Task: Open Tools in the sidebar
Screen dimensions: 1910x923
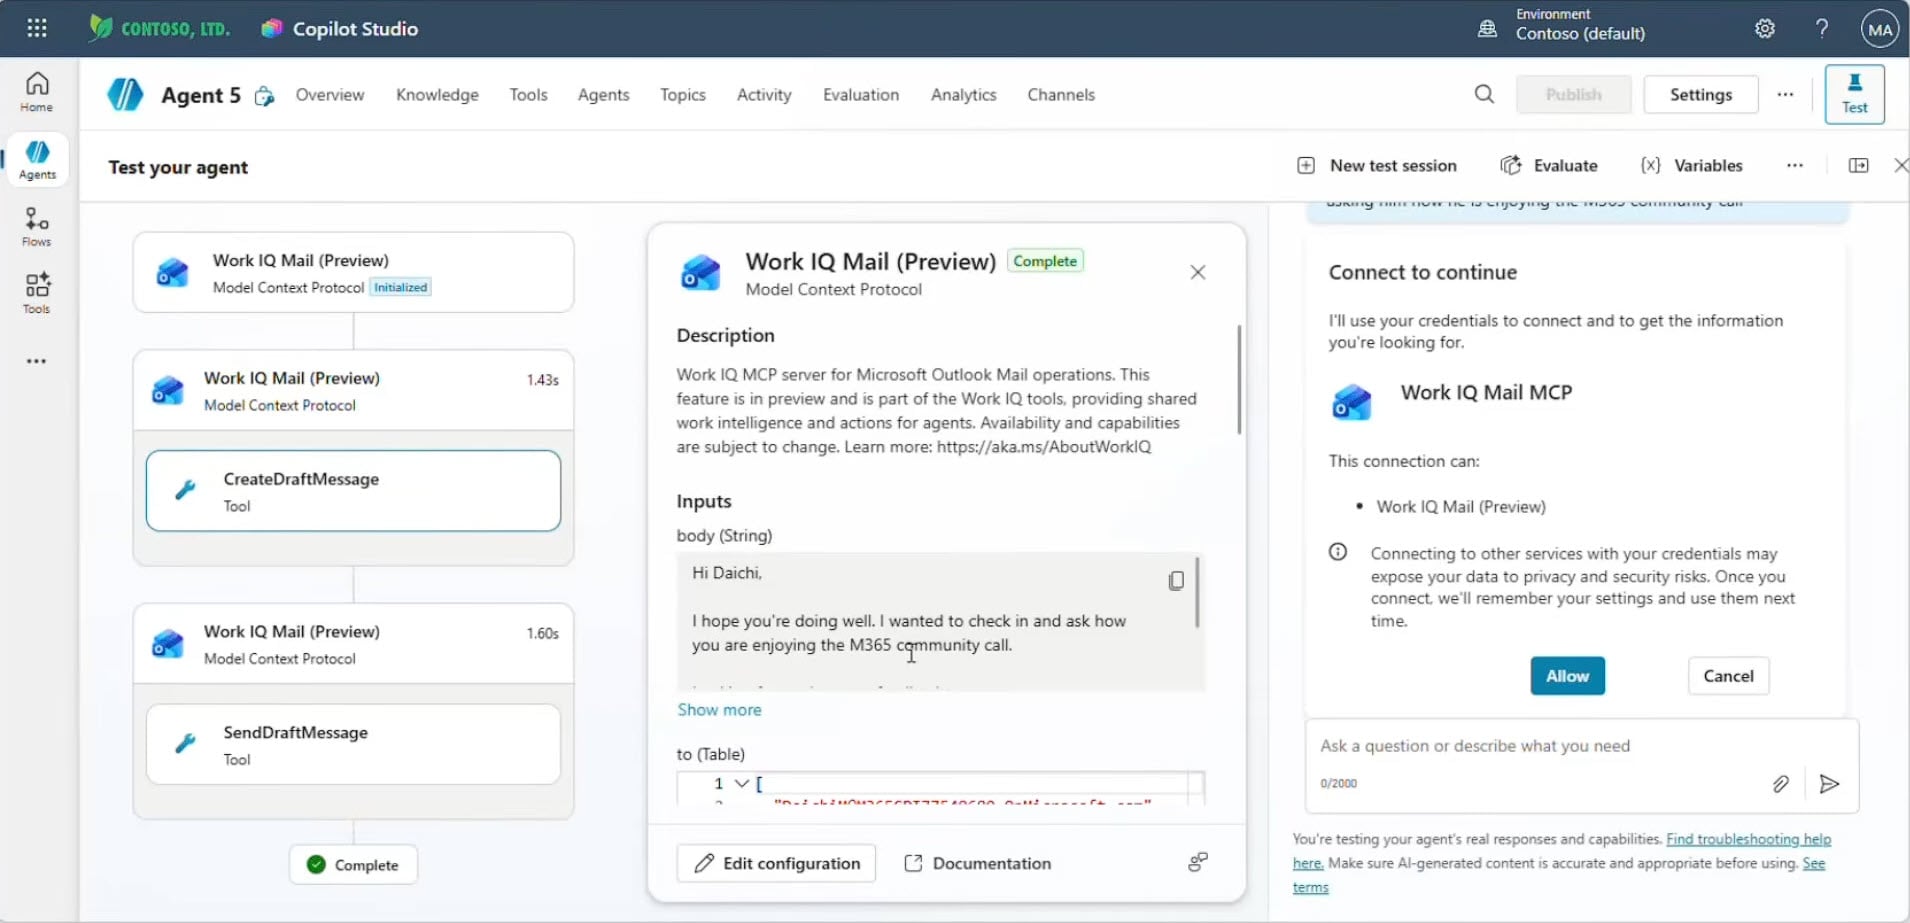Action: click(37, 294)
